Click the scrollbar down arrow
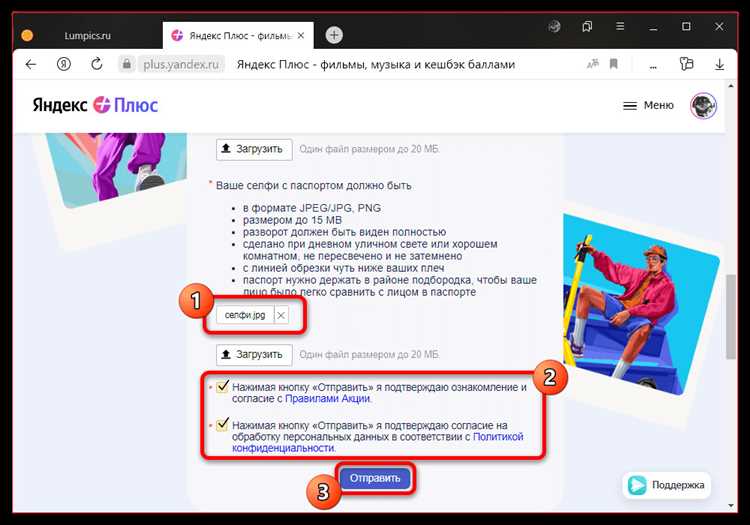This screenshot has width=750, height=525. point(730,505)
